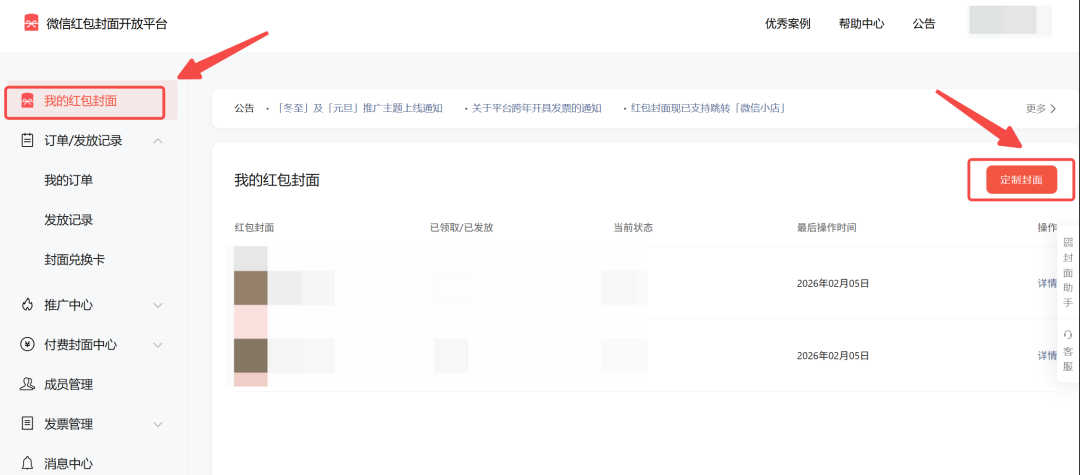
Task: Go to 发放记录 submenu item
Action: pos(69,220)
